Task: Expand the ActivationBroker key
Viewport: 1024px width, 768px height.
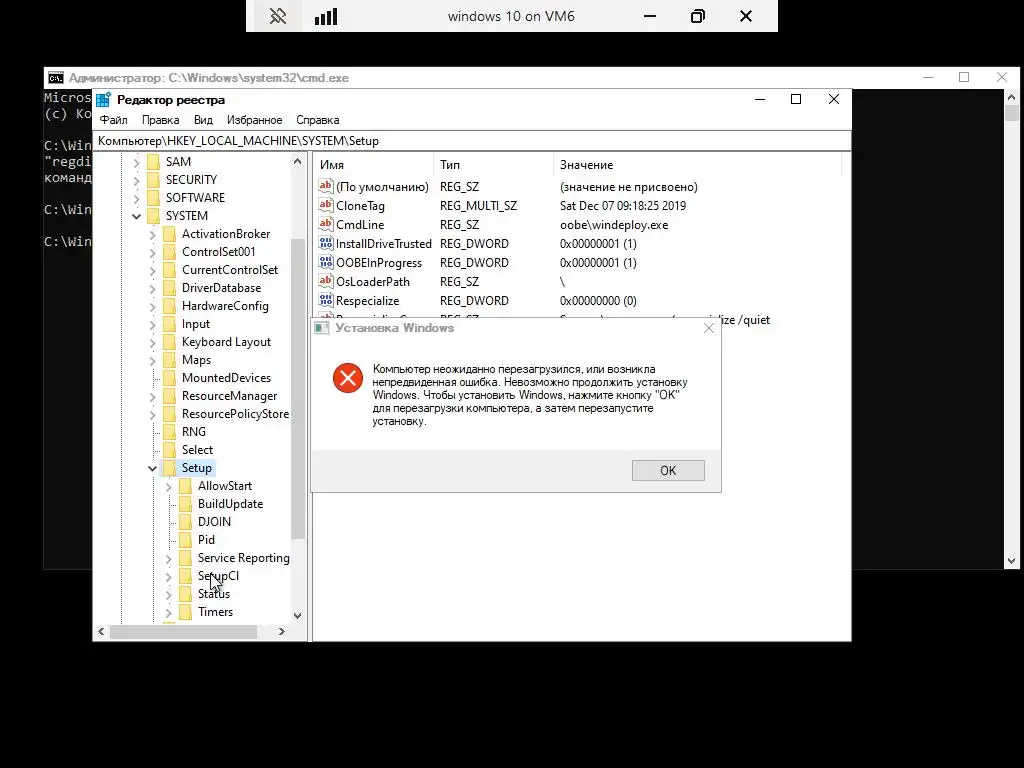Action: (x=153, y=234)
